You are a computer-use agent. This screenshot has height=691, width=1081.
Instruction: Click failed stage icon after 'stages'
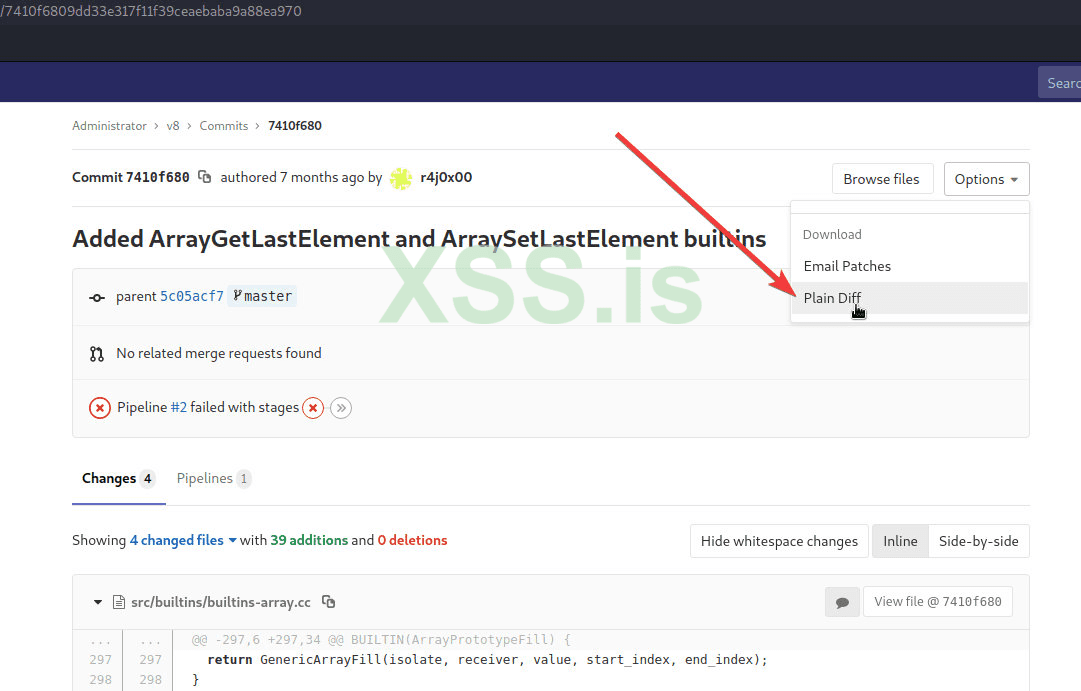pyautogui.click(x=313, y=408)
